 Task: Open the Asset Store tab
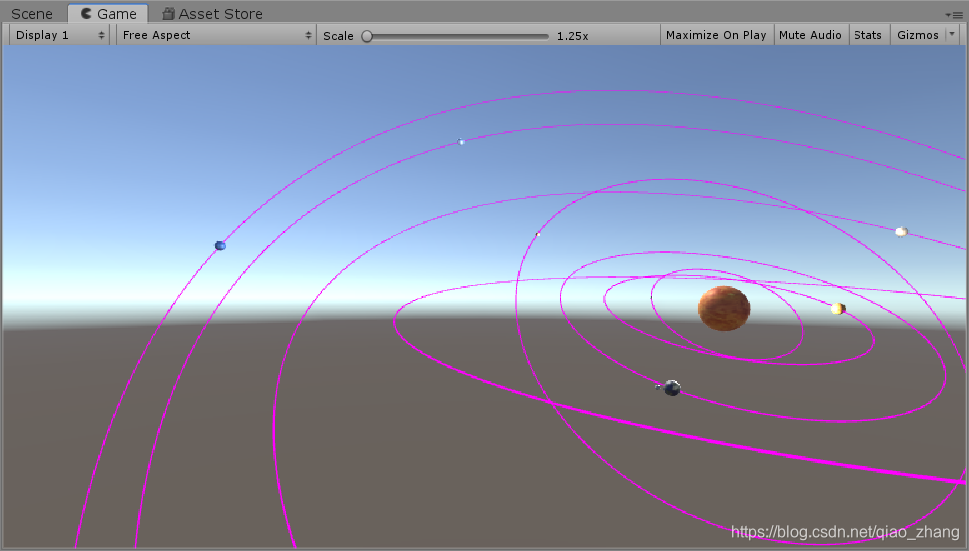(213, 14)
